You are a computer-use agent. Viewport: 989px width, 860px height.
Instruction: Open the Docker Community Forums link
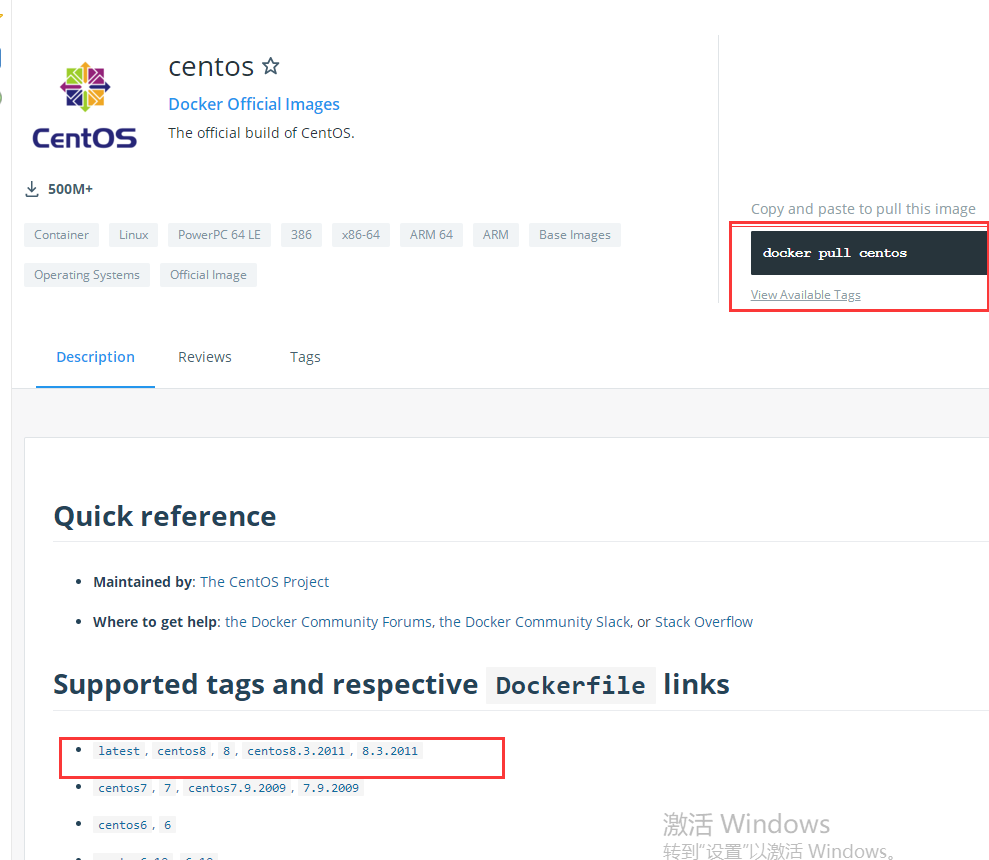point(328,622)
